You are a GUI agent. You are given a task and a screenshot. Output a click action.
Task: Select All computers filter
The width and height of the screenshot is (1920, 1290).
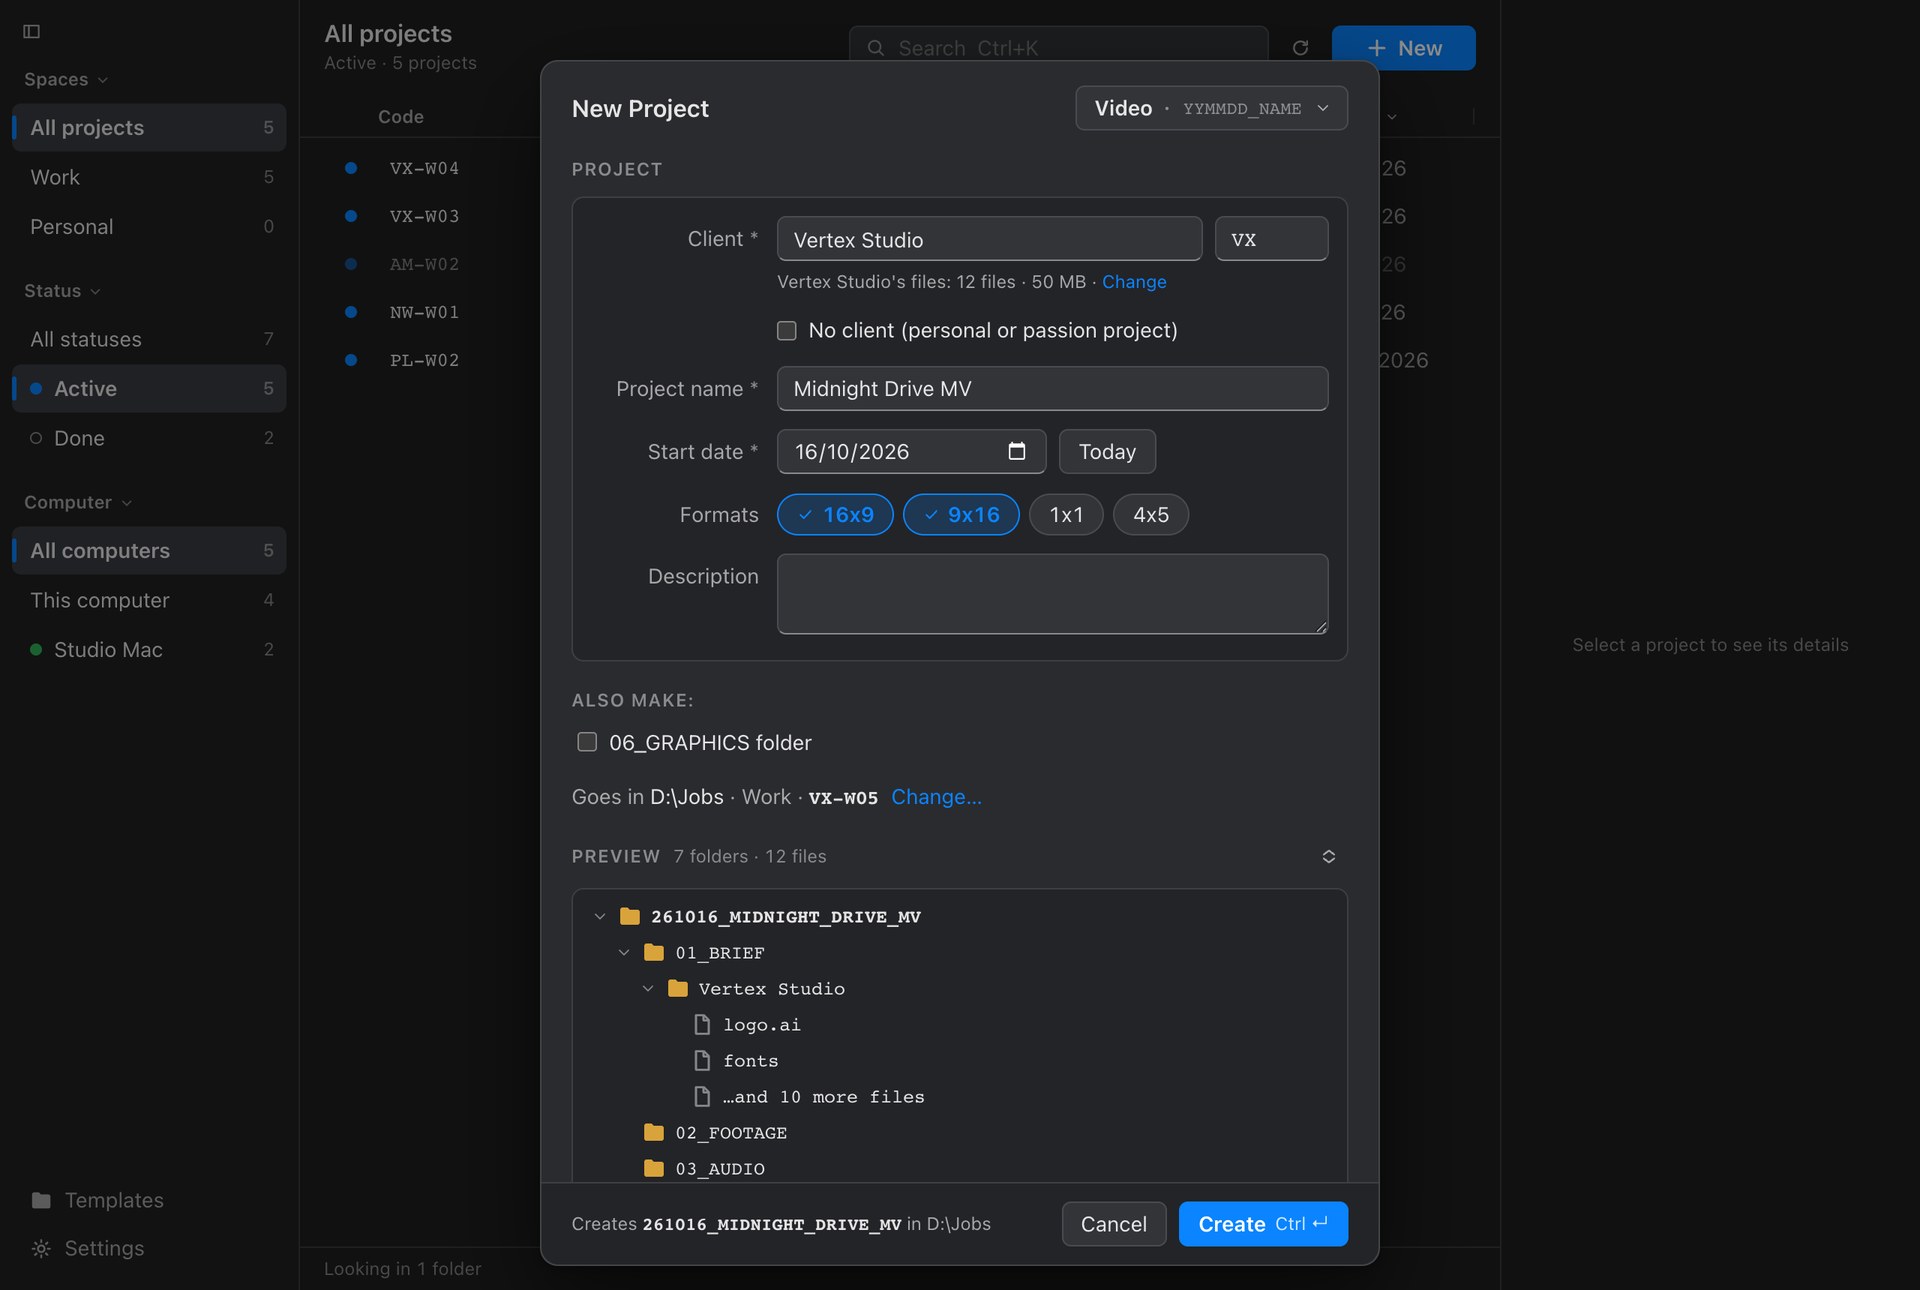point(149,551)
